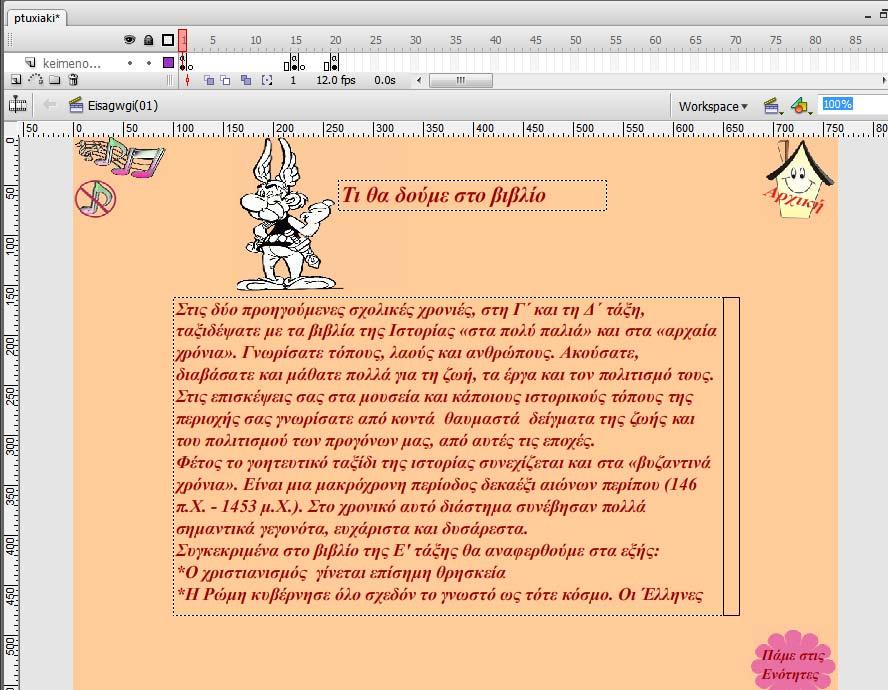Click the Hide Timeline icon
This screenshot has width=888, height=690.
click(18, 105)
